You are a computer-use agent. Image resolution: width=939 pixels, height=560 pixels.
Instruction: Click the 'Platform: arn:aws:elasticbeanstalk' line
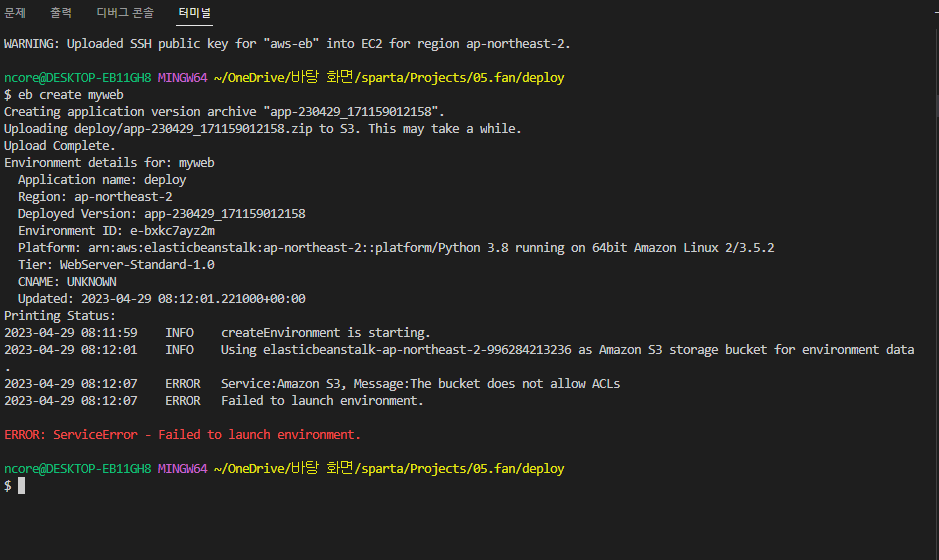pyautogui.click(x=396, y=248)
